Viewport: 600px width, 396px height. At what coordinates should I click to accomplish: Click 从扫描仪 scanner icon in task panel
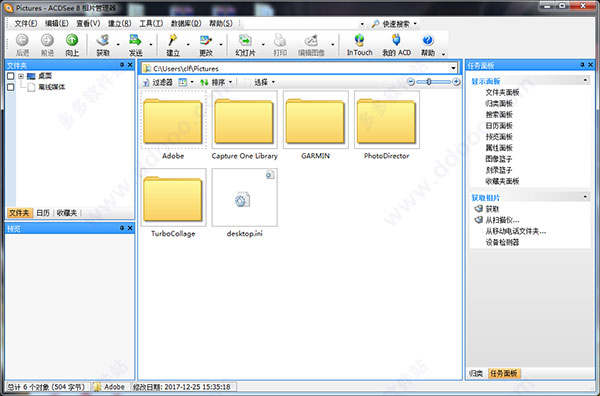[x=478, y=220]
